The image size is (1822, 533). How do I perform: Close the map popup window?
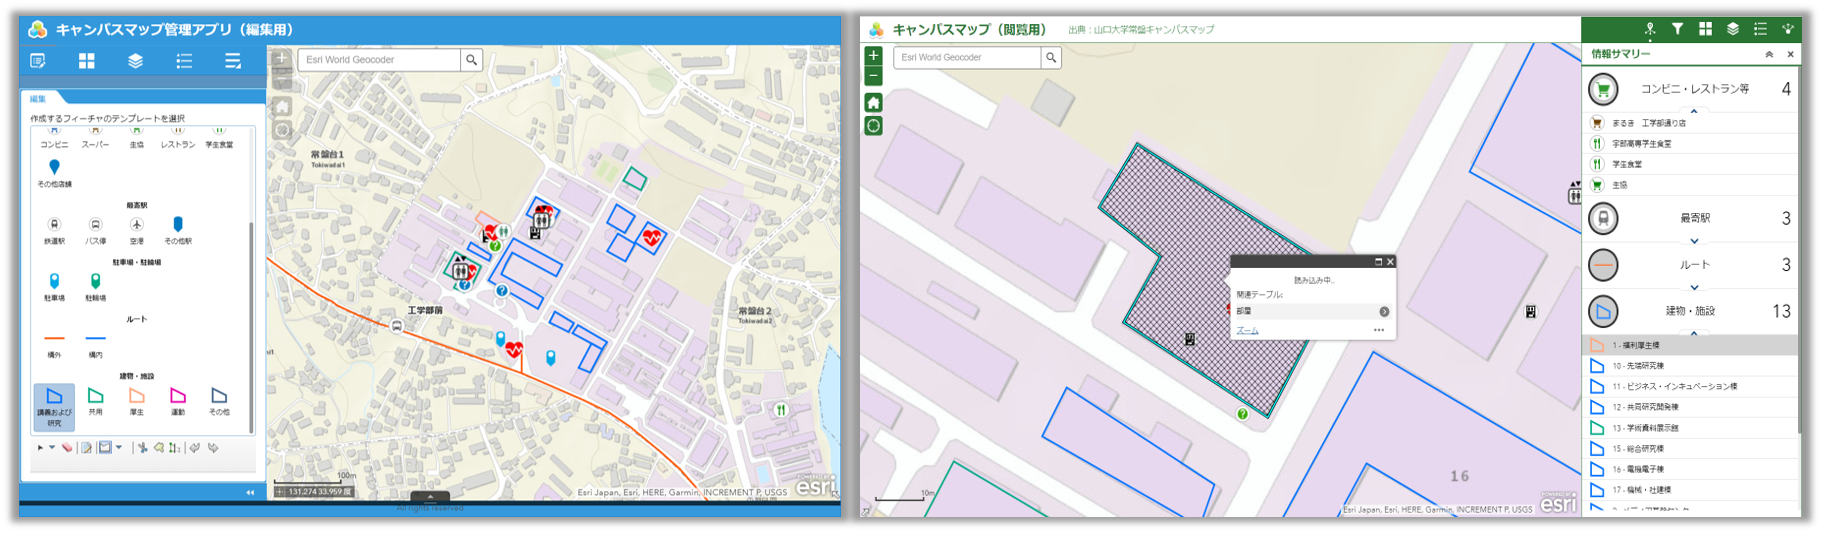[x=1390, y=262]
